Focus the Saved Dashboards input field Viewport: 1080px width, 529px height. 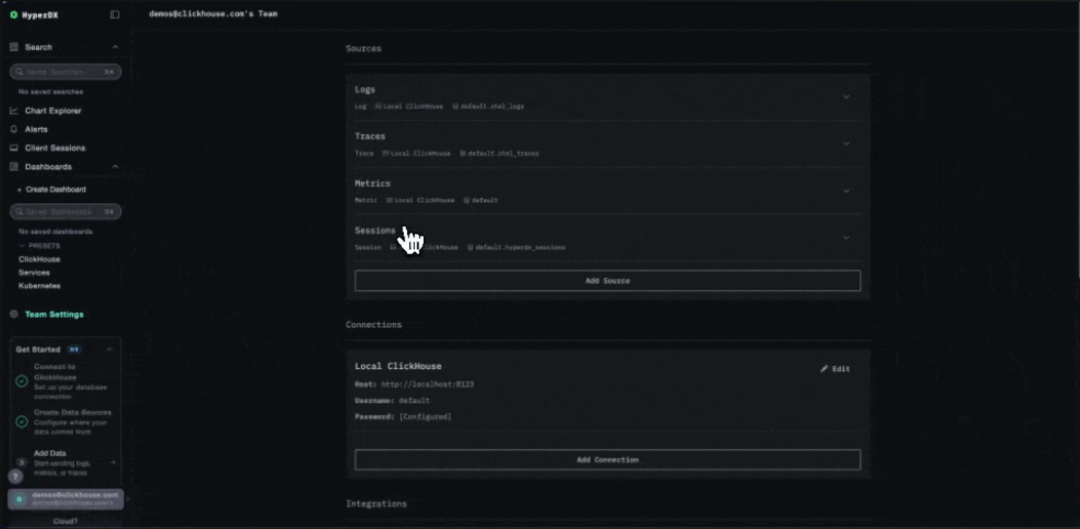pos(65,211)
